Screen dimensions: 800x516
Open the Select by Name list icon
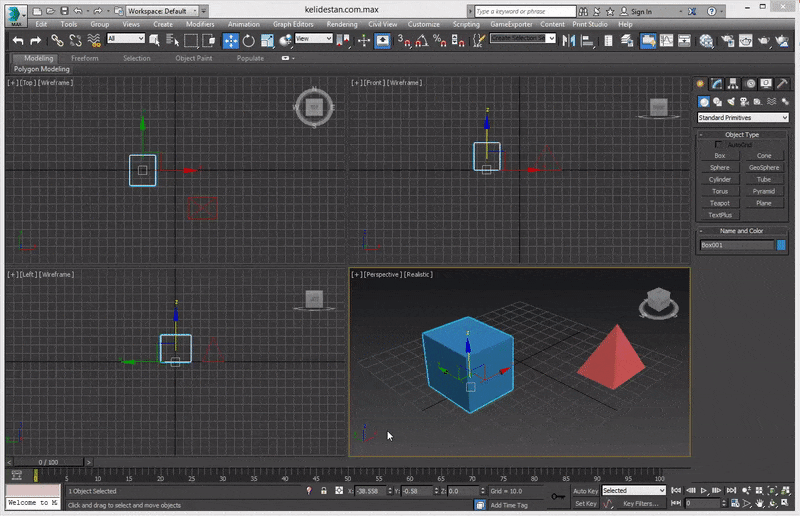click(172, 41)
